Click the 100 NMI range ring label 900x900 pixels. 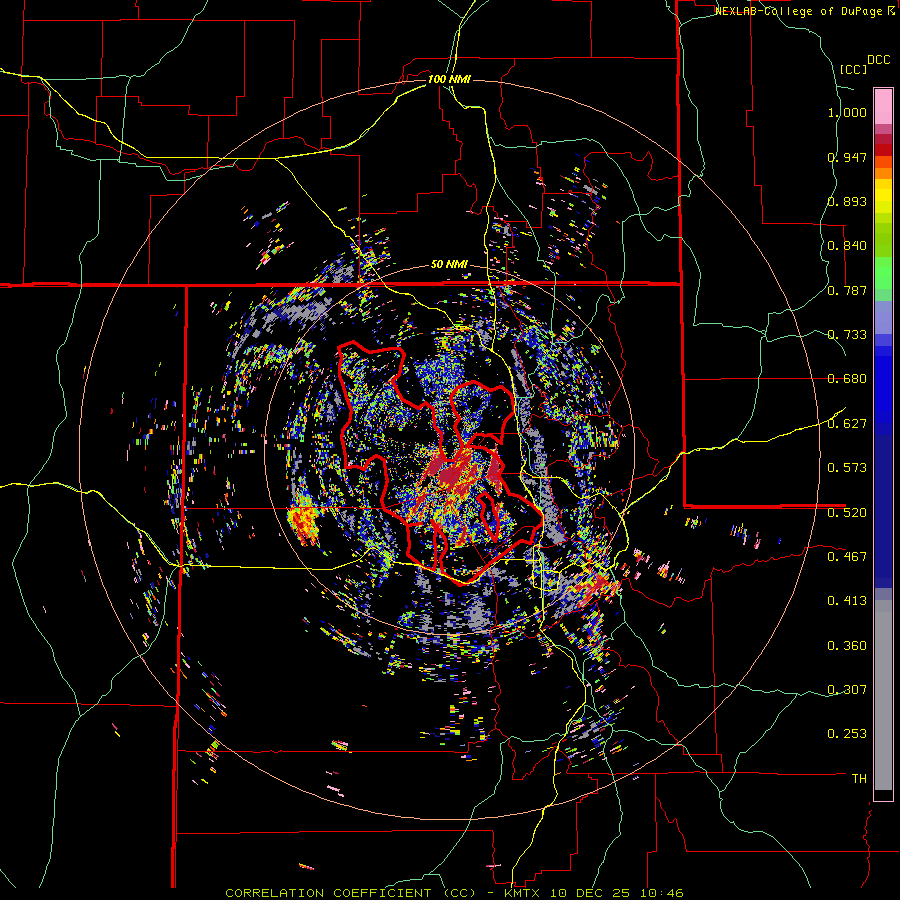(x=449, y=79)
